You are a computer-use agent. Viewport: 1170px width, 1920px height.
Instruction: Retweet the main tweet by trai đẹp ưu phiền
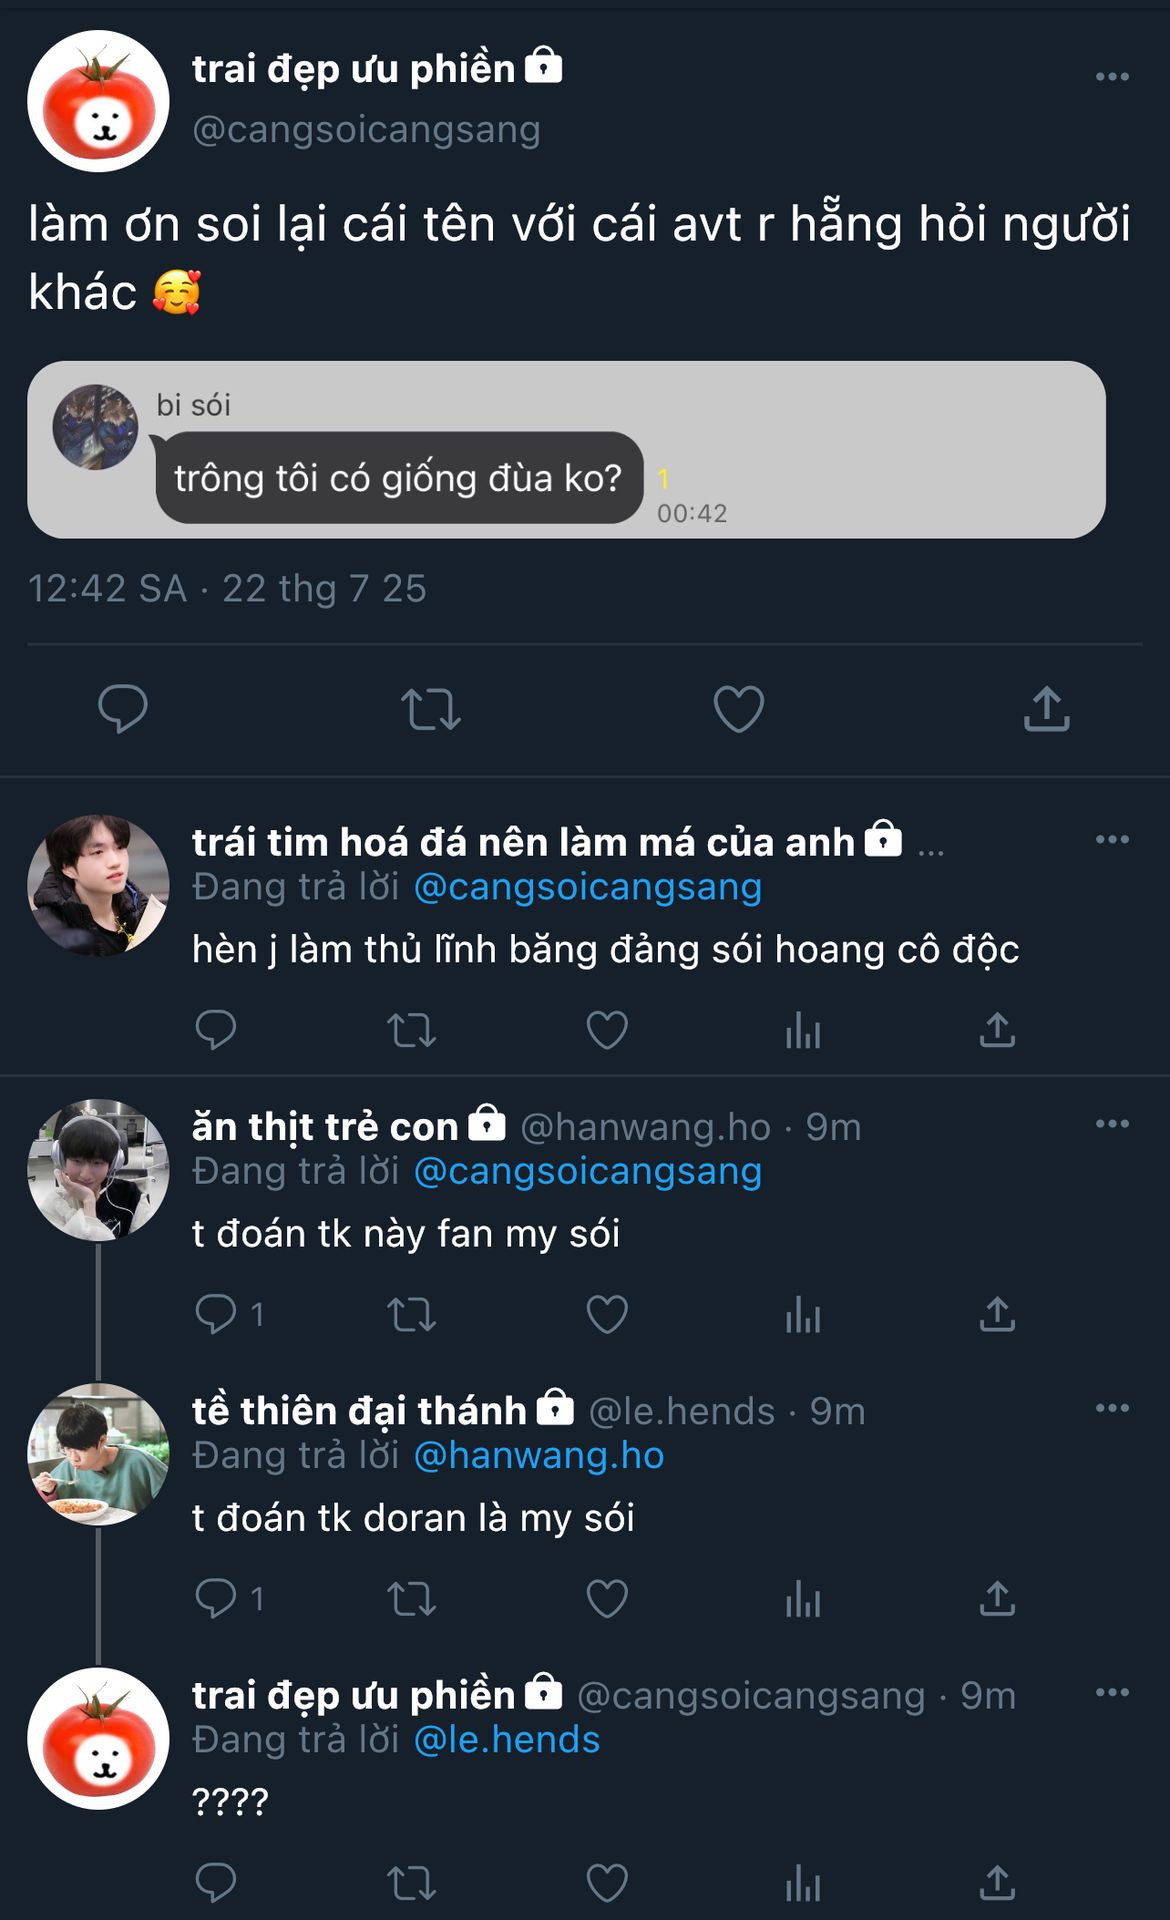pyautogui.click(x=430, y=709)
